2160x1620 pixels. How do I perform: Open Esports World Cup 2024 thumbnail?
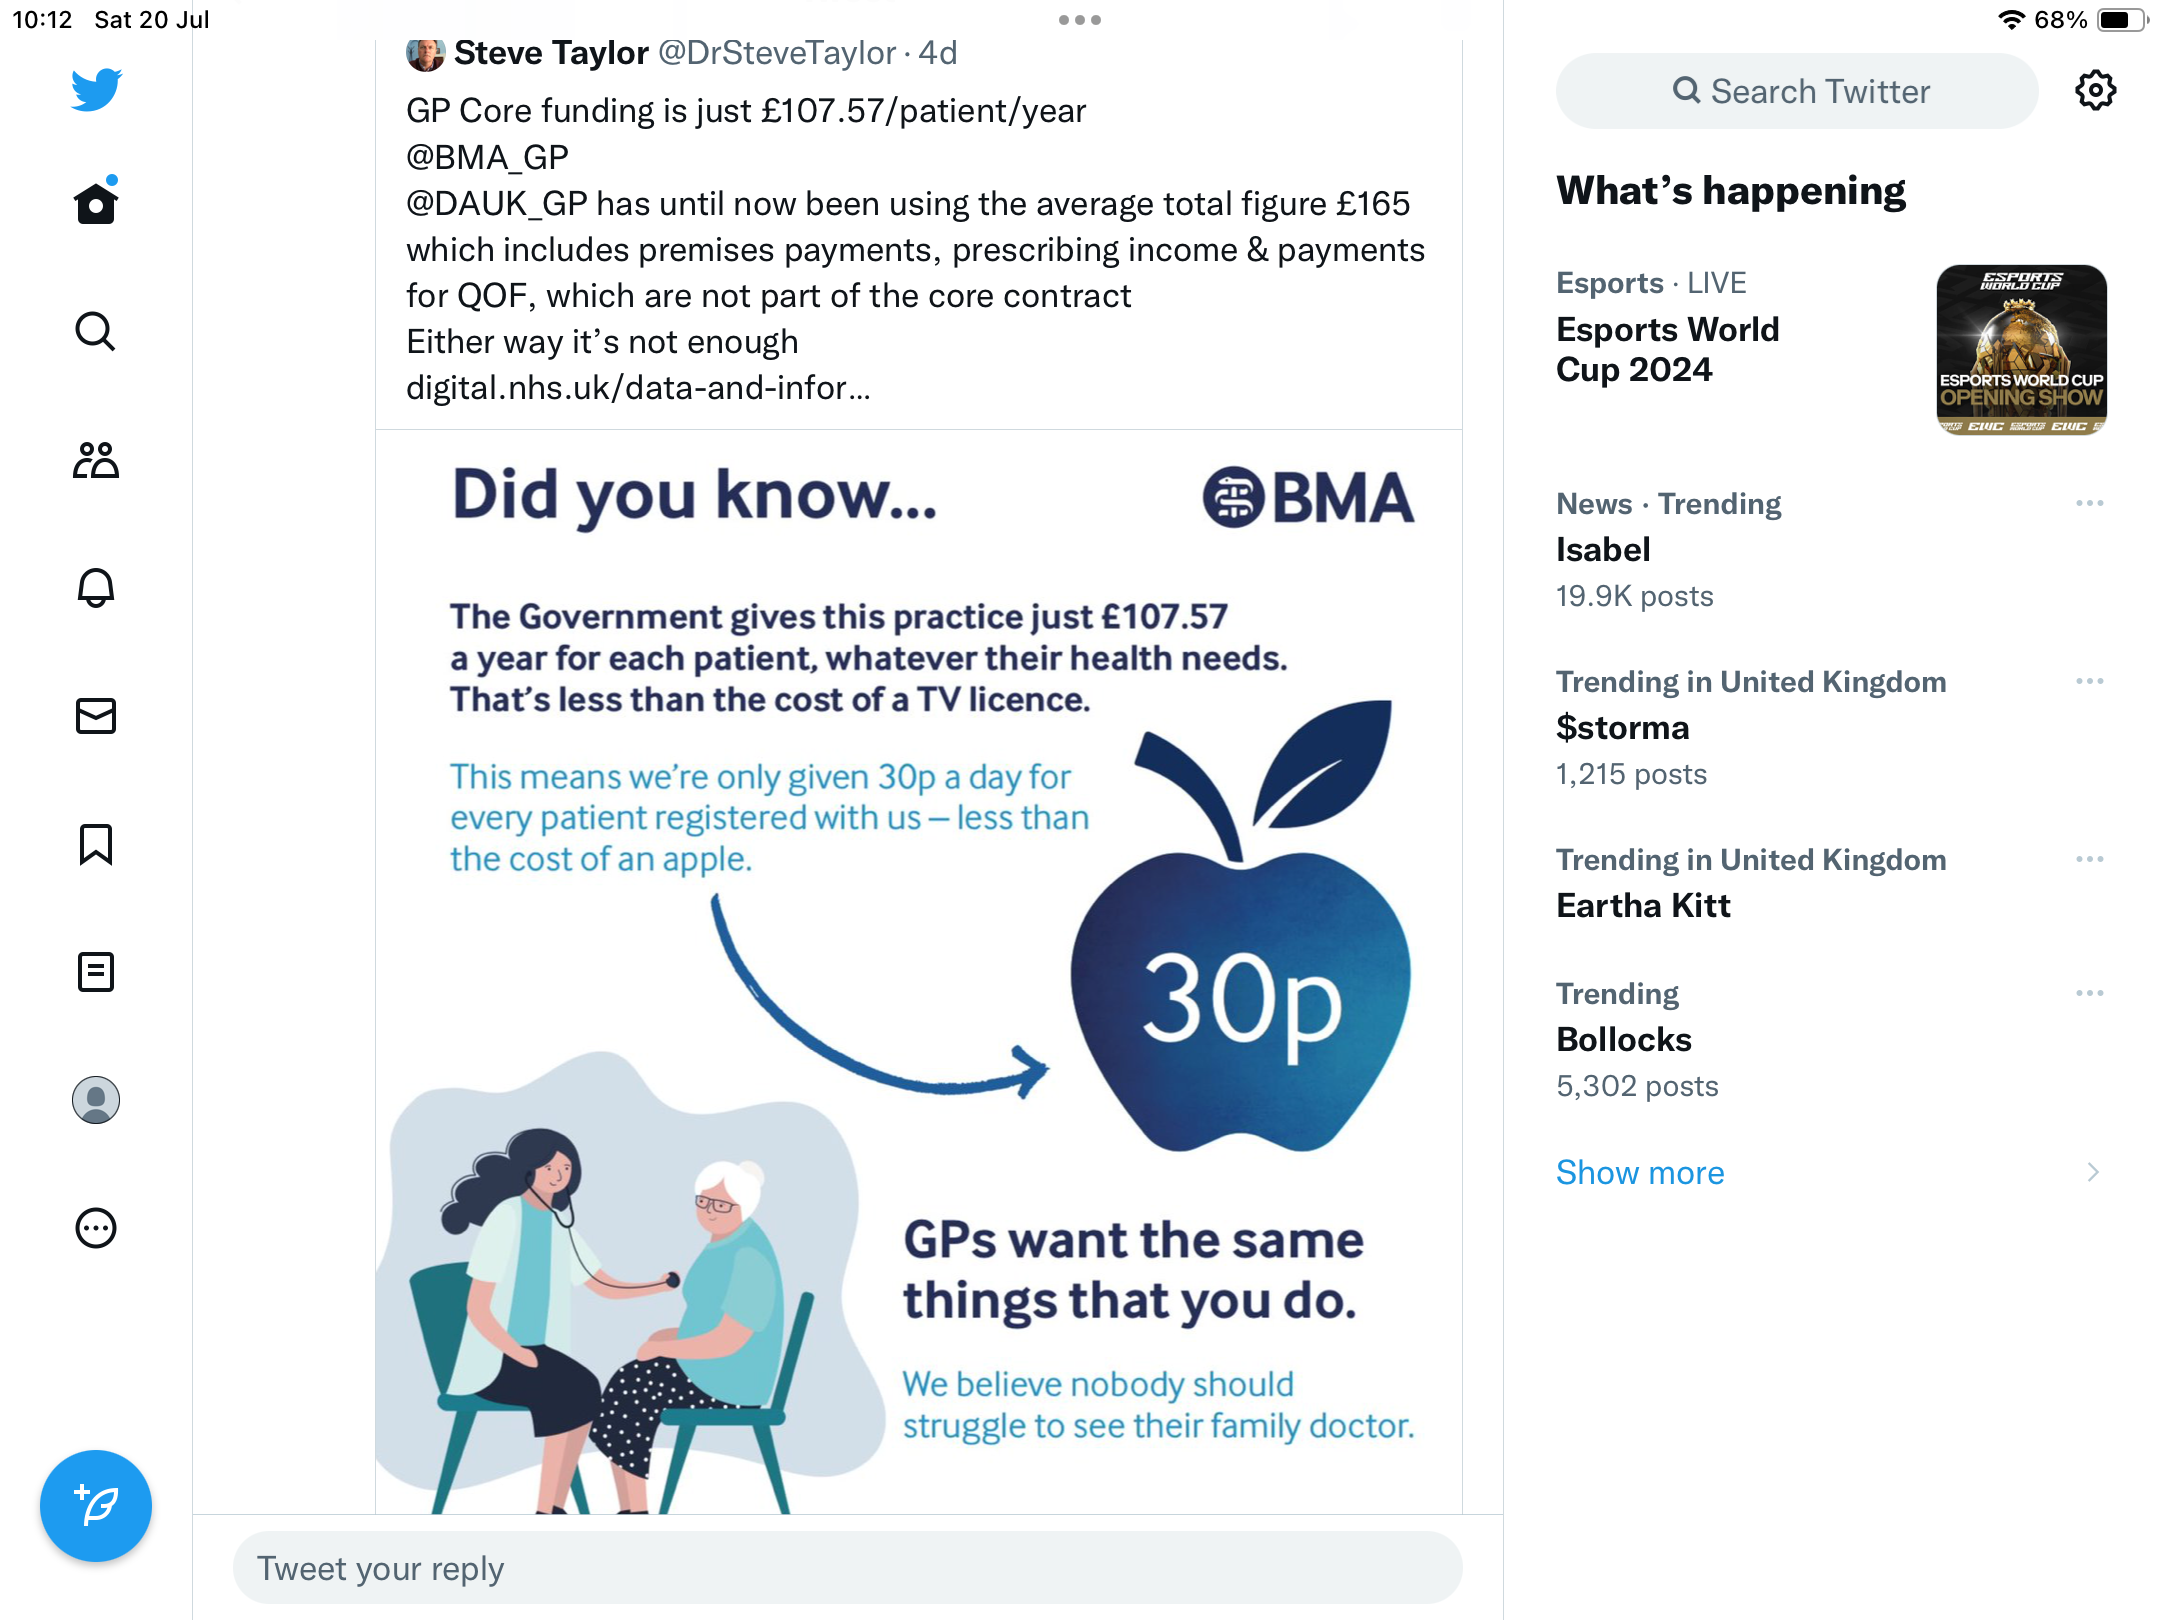click(x=2021, y=350)
